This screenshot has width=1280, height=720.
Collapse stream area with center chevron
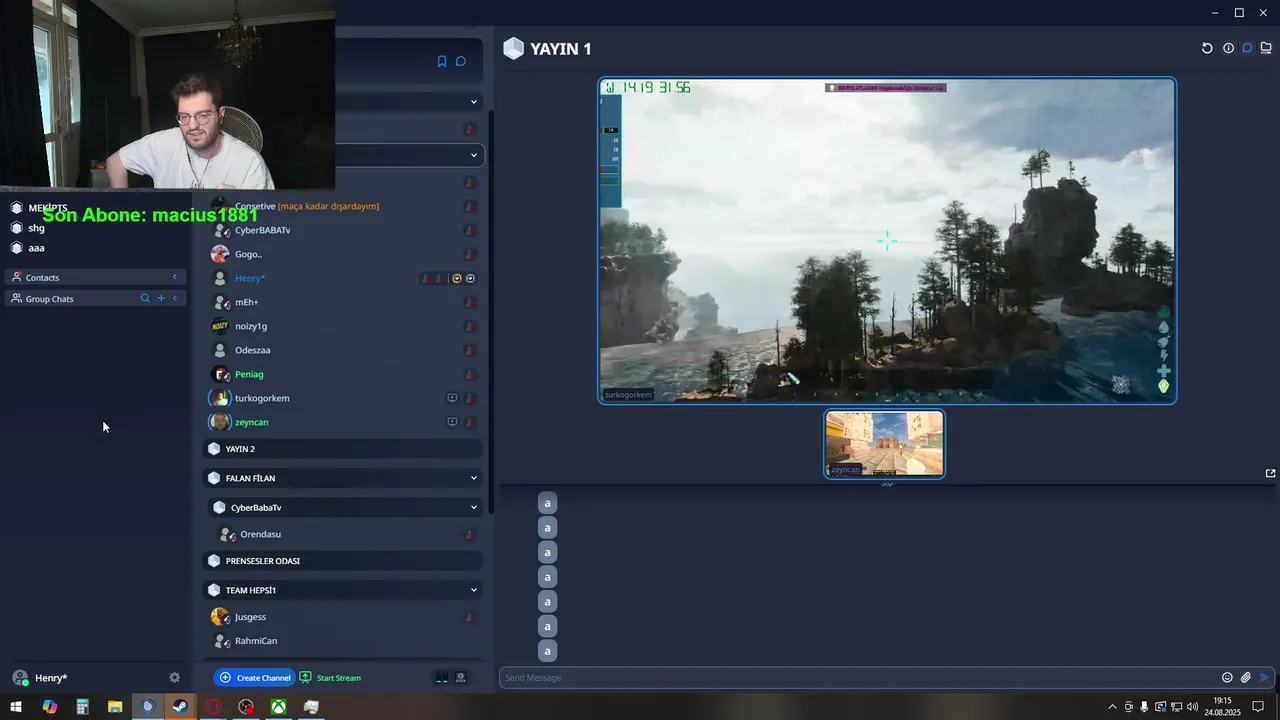pos(887,485)
